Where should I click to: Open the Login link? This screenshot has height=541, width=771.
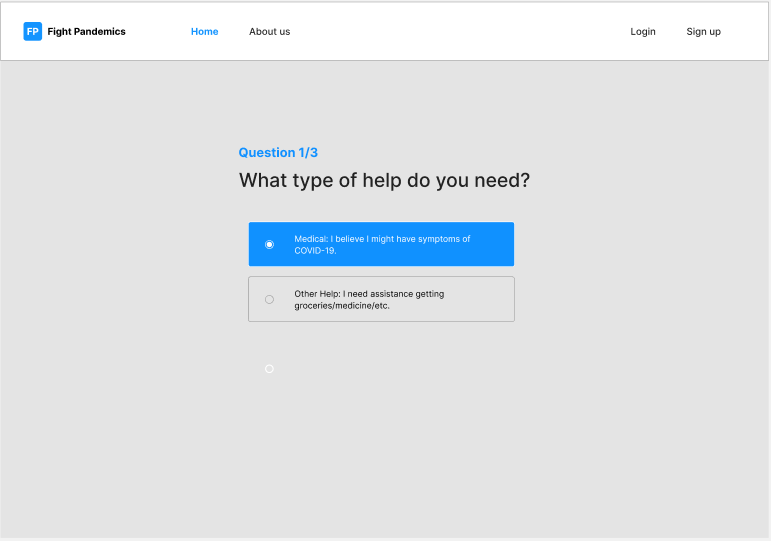click(x=643, y=31)
